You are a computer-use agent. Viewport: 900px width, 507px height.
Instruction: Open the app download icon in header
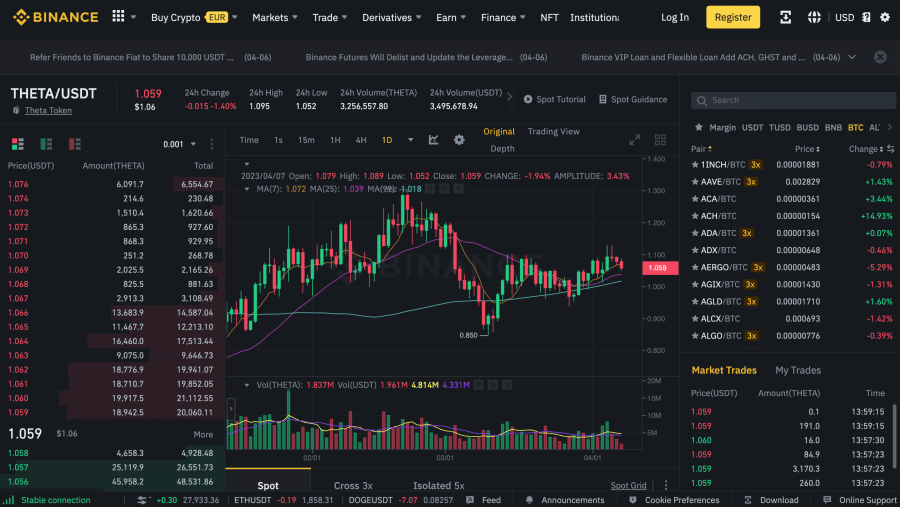785,17
